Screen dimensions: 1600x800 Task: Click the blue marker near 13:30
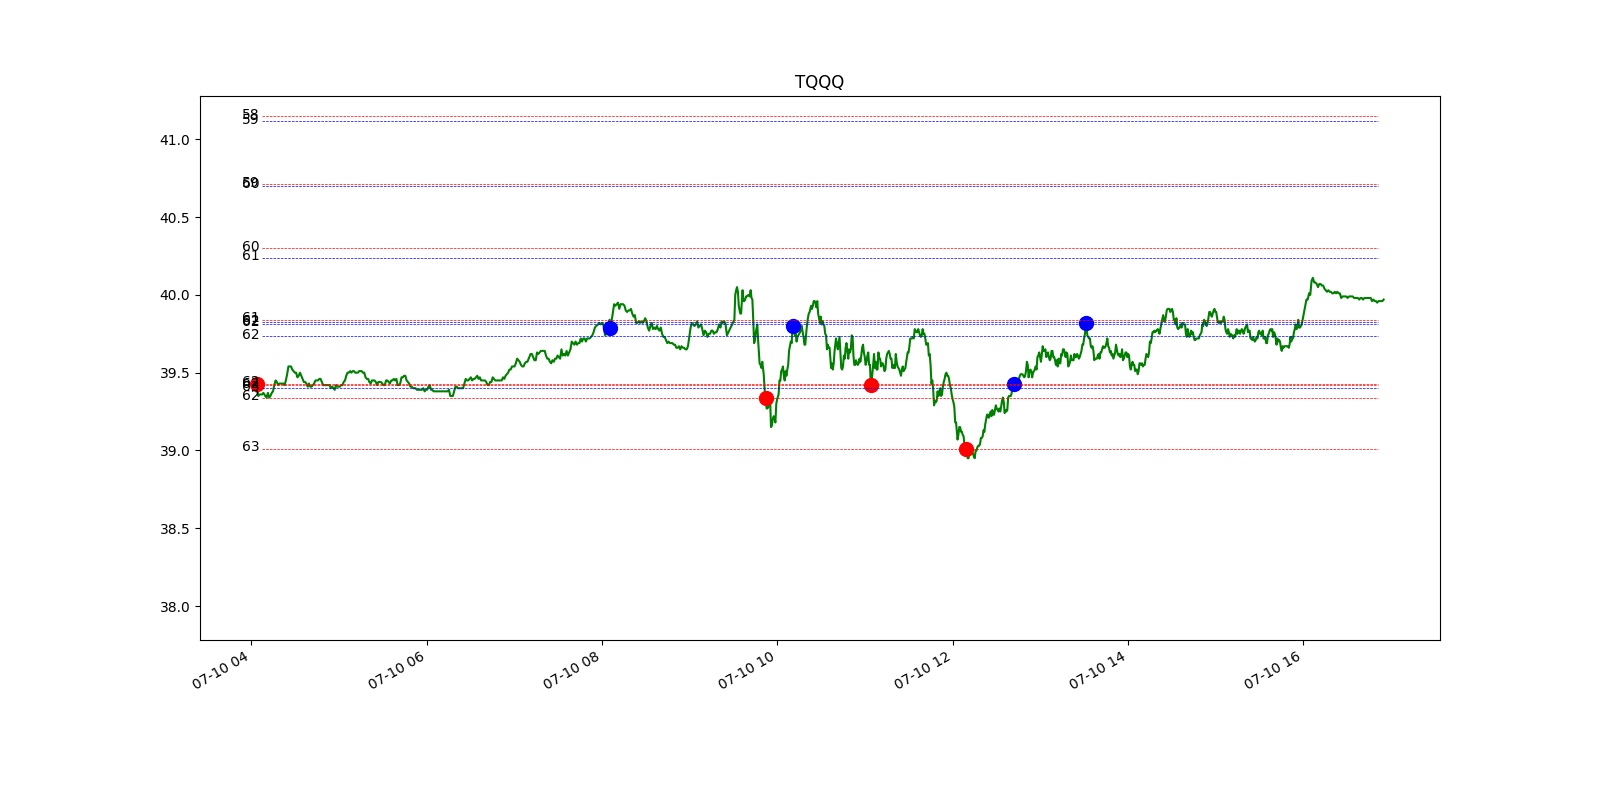pyautogui.click(x=1086, y=323)
